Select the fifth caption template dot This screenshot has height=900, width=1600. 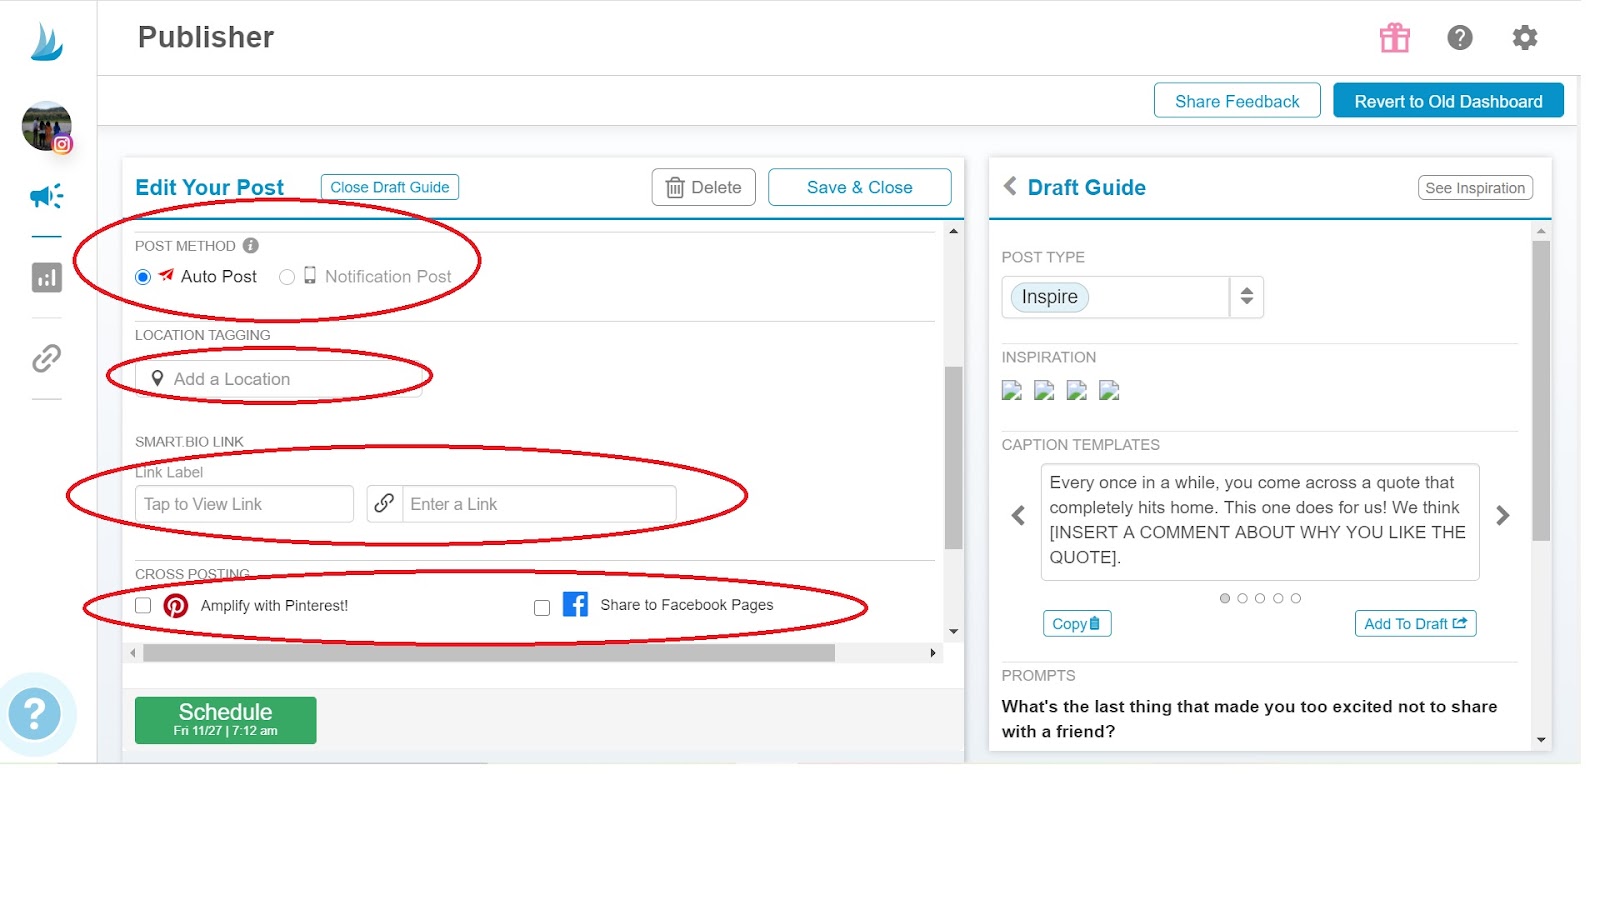pyautogui.click(x=1296, y=598)
